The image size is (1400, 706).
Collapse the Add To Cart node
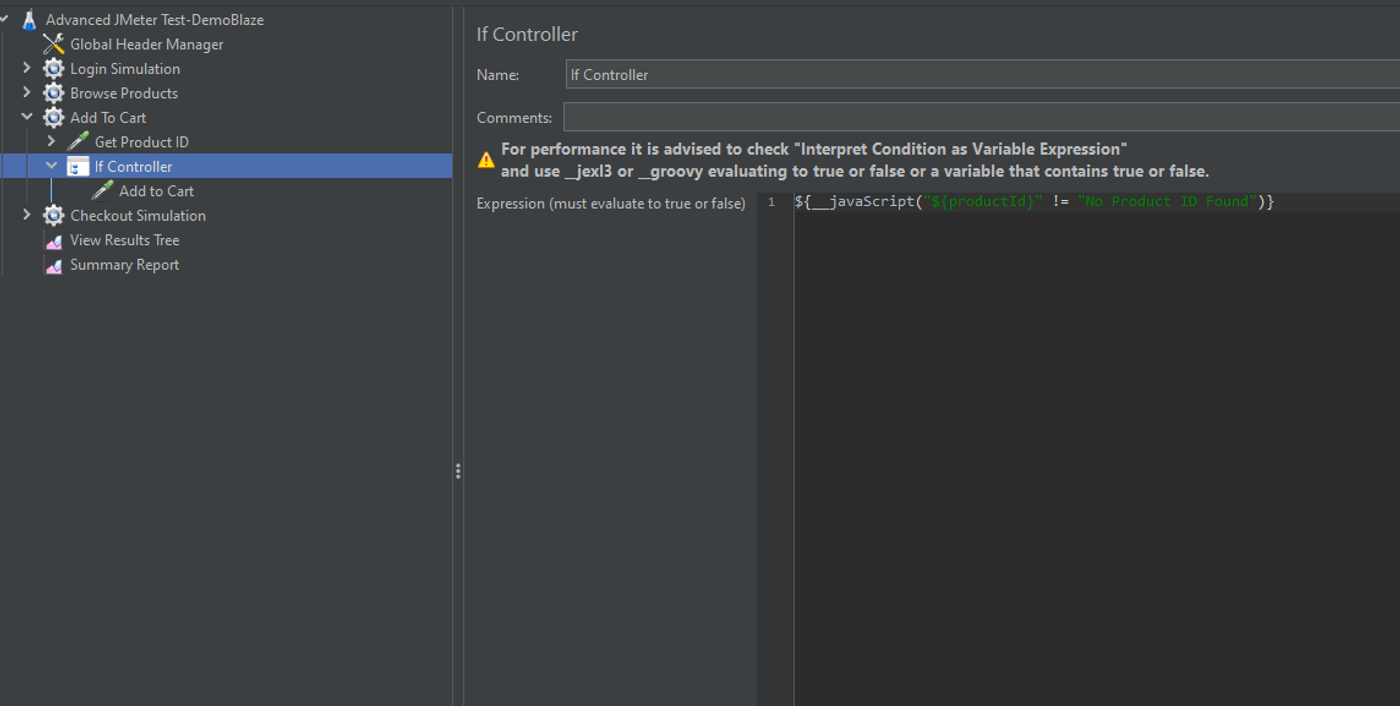(x=27, y=117)
